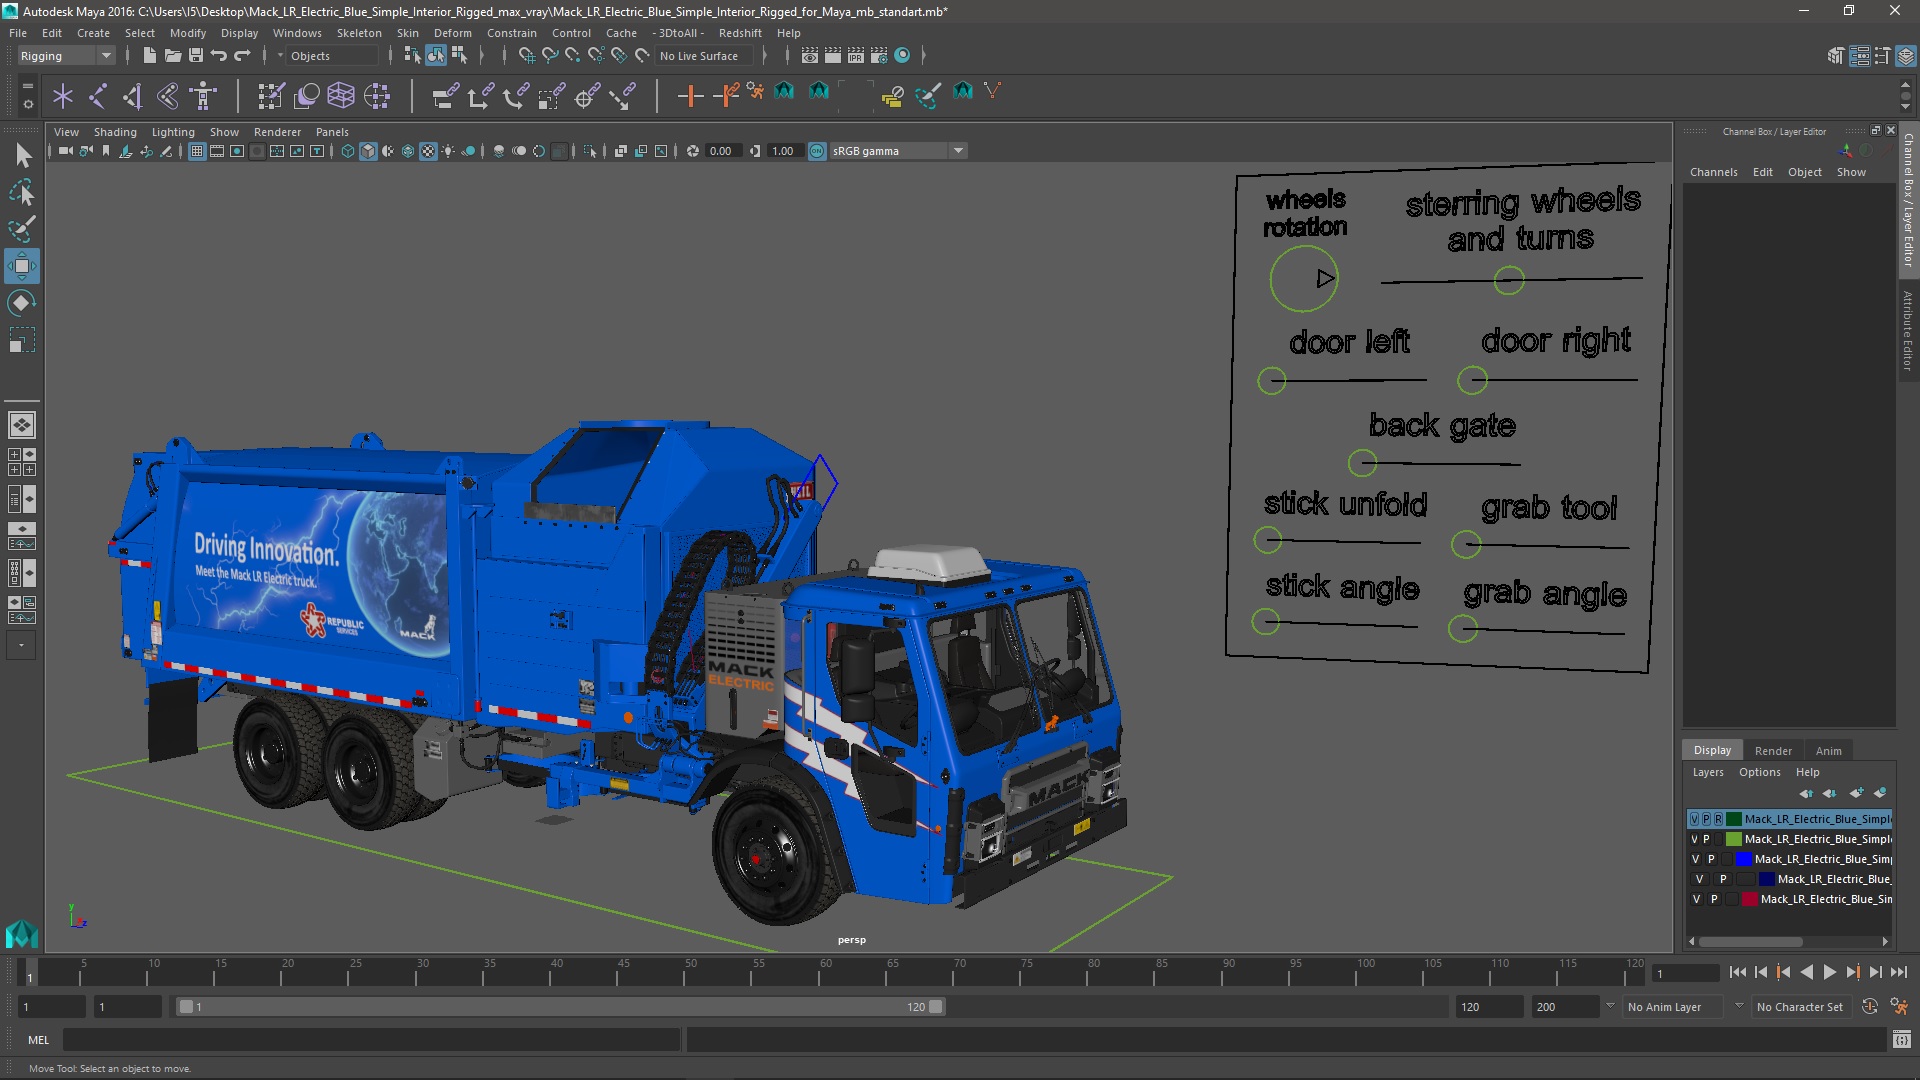Undo last action with arrow icon
The width and height of the screenshot is (1920, 1080).
(219, 56)
